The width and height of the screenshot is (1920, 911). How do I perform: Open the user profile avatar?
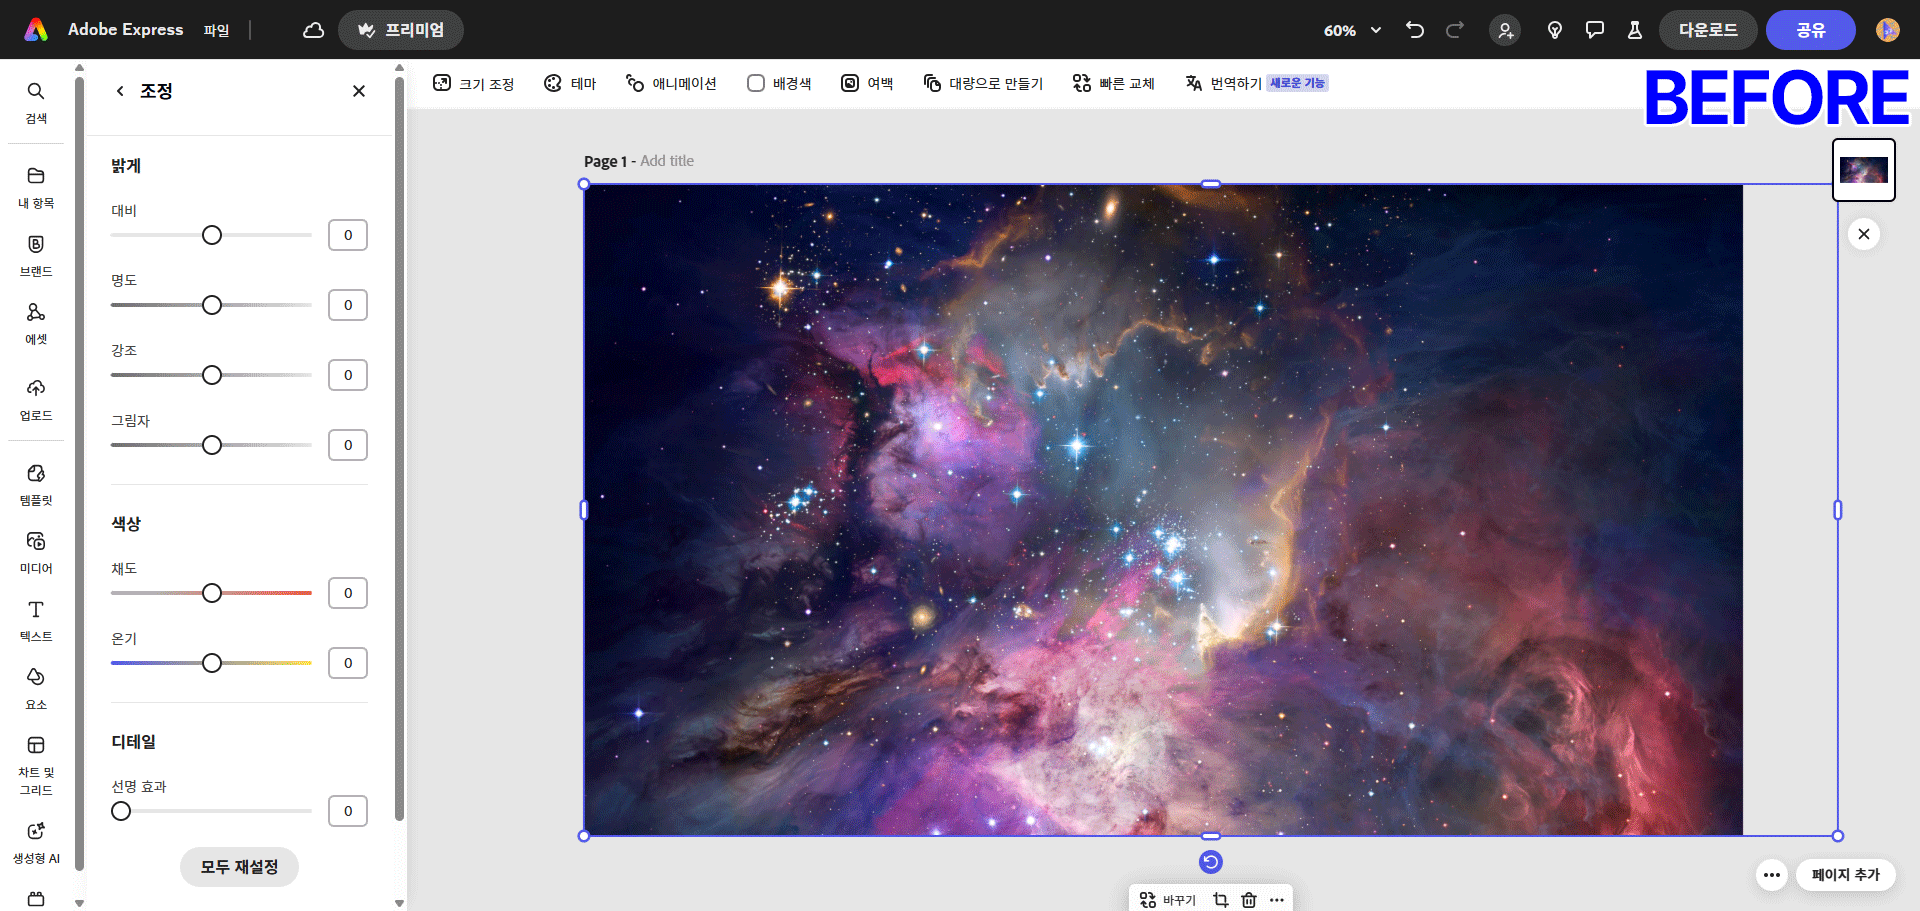(1888, 30)
